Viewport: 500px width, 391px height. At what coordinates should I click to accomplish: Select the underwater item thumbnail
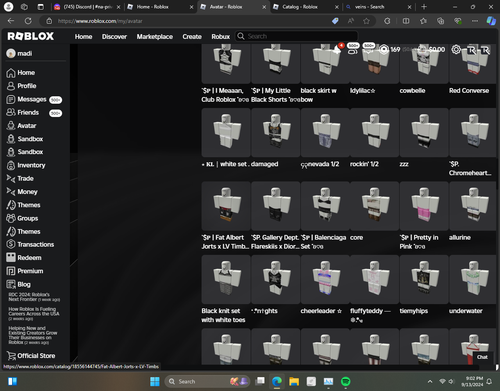pyautogui.click(x=473, y=279)
